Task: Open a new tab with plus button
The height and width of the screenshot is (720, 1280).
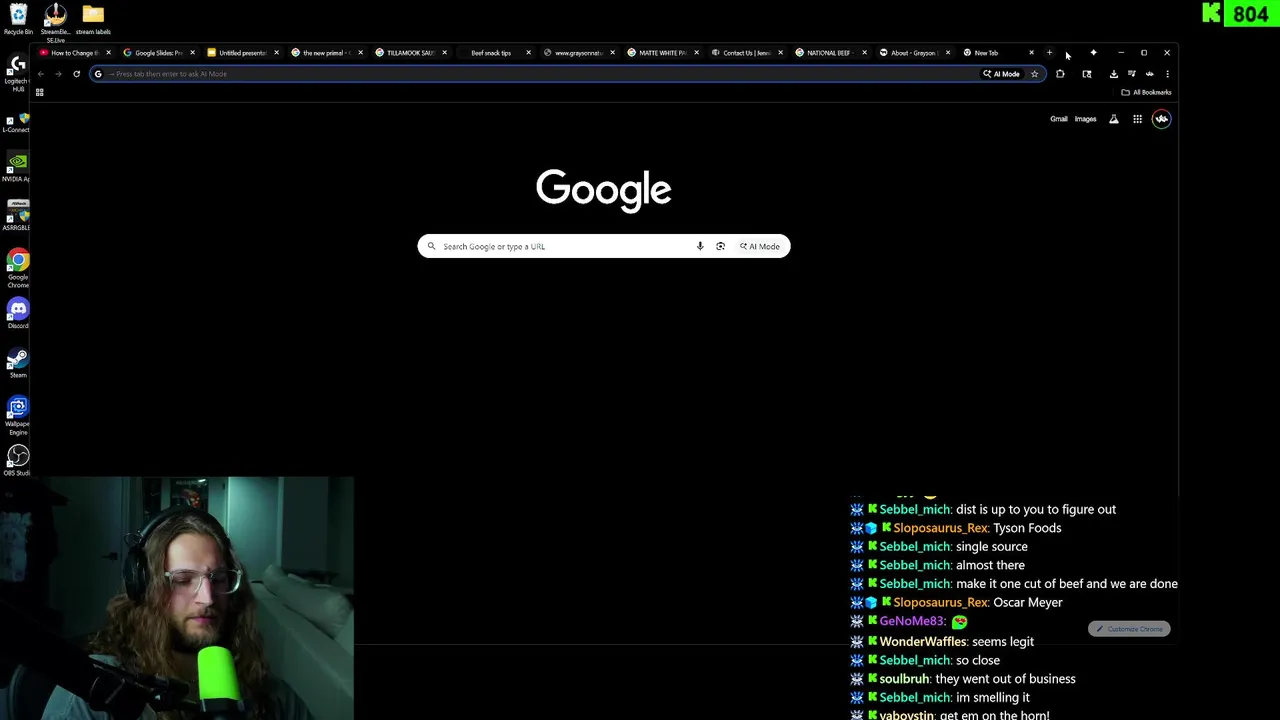Action: click(x=1049, y=53)
